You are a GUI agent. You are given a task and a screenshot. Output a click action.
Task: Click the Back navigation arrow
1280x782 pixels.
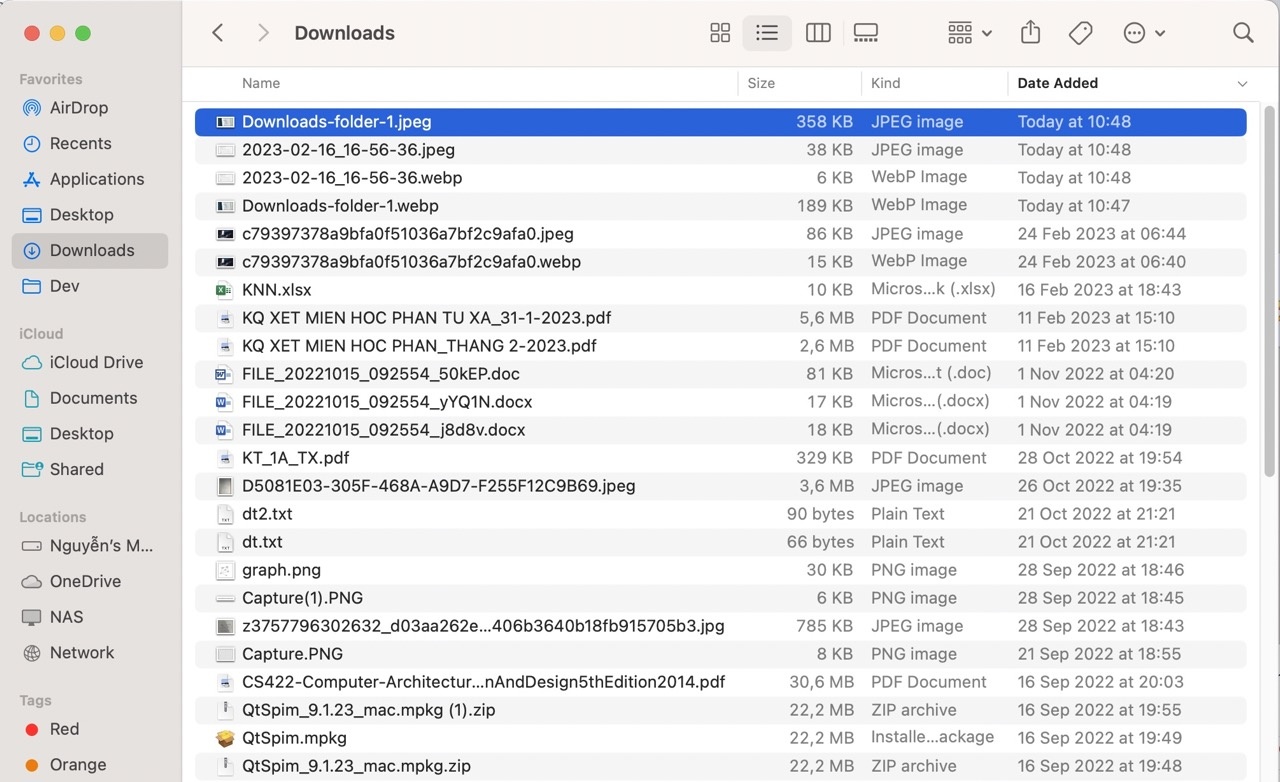click(217, 32)
